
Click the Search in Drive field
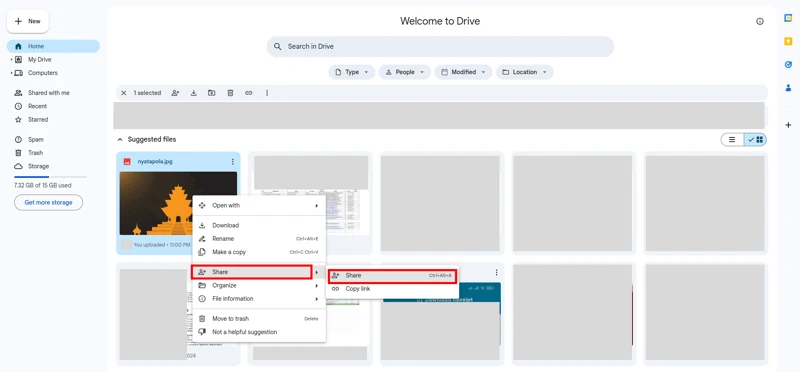[x=440, y=46]
